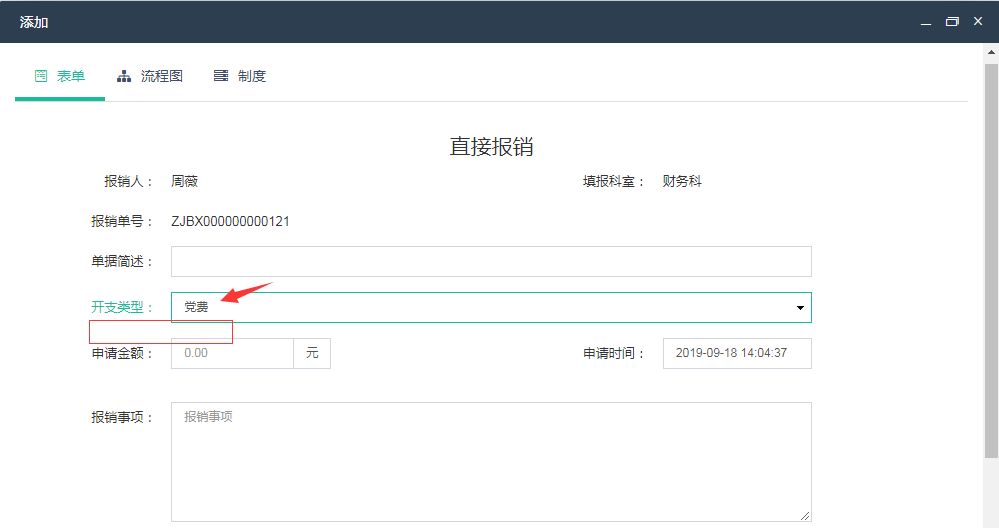This screenshot has height=528, width=999.
Task: Click the textarea resize handle of 报销事项
Action: [805, 516]
